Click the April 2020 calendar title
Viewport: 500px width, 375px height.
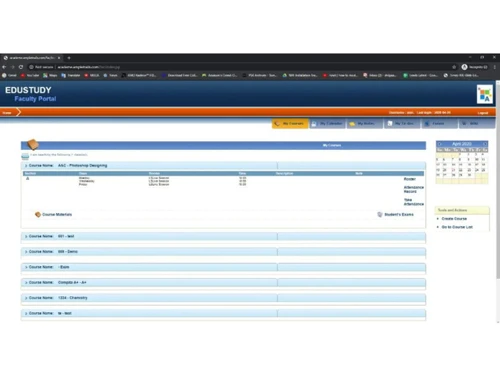pos(462,144)
